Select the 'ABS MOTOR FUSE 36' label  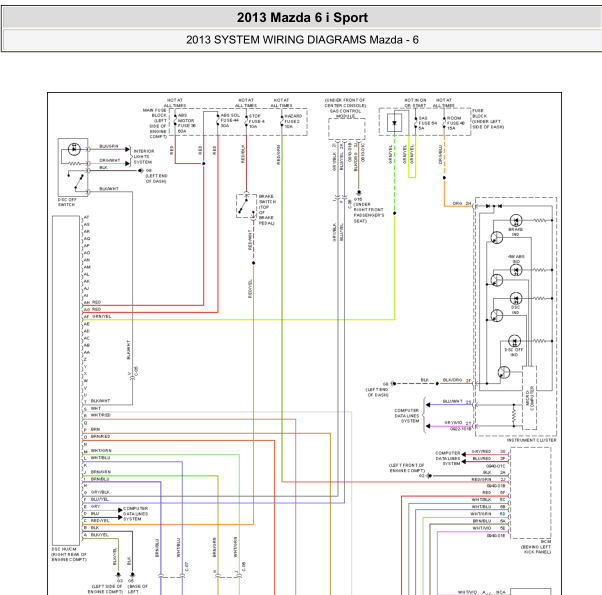click(x=187, y=123)
